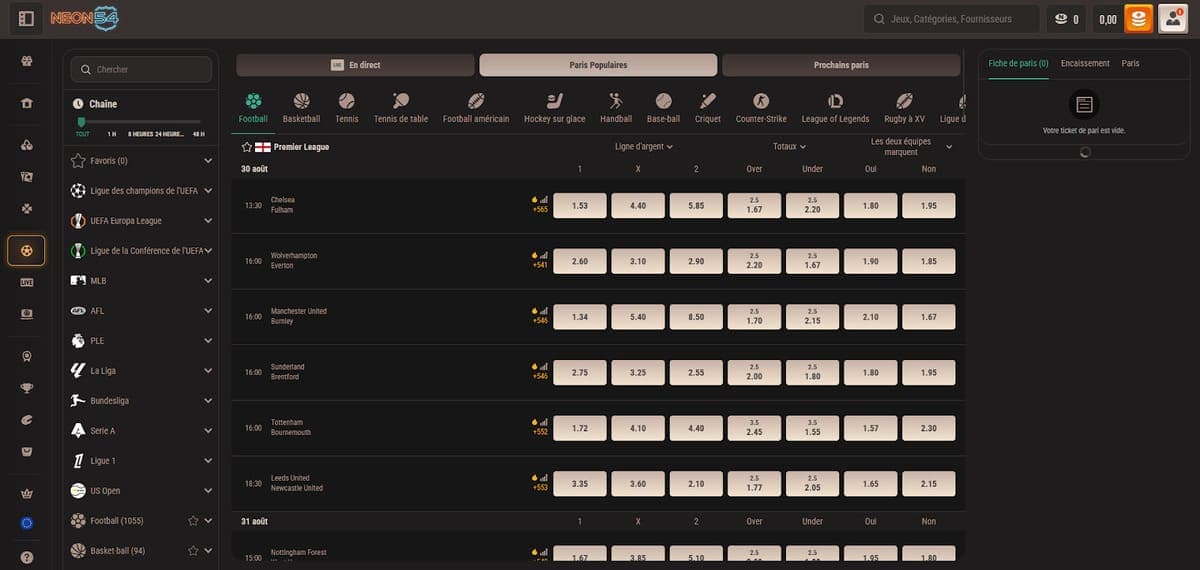Click the Chaine time range slider handle

[x=81, y=122]
